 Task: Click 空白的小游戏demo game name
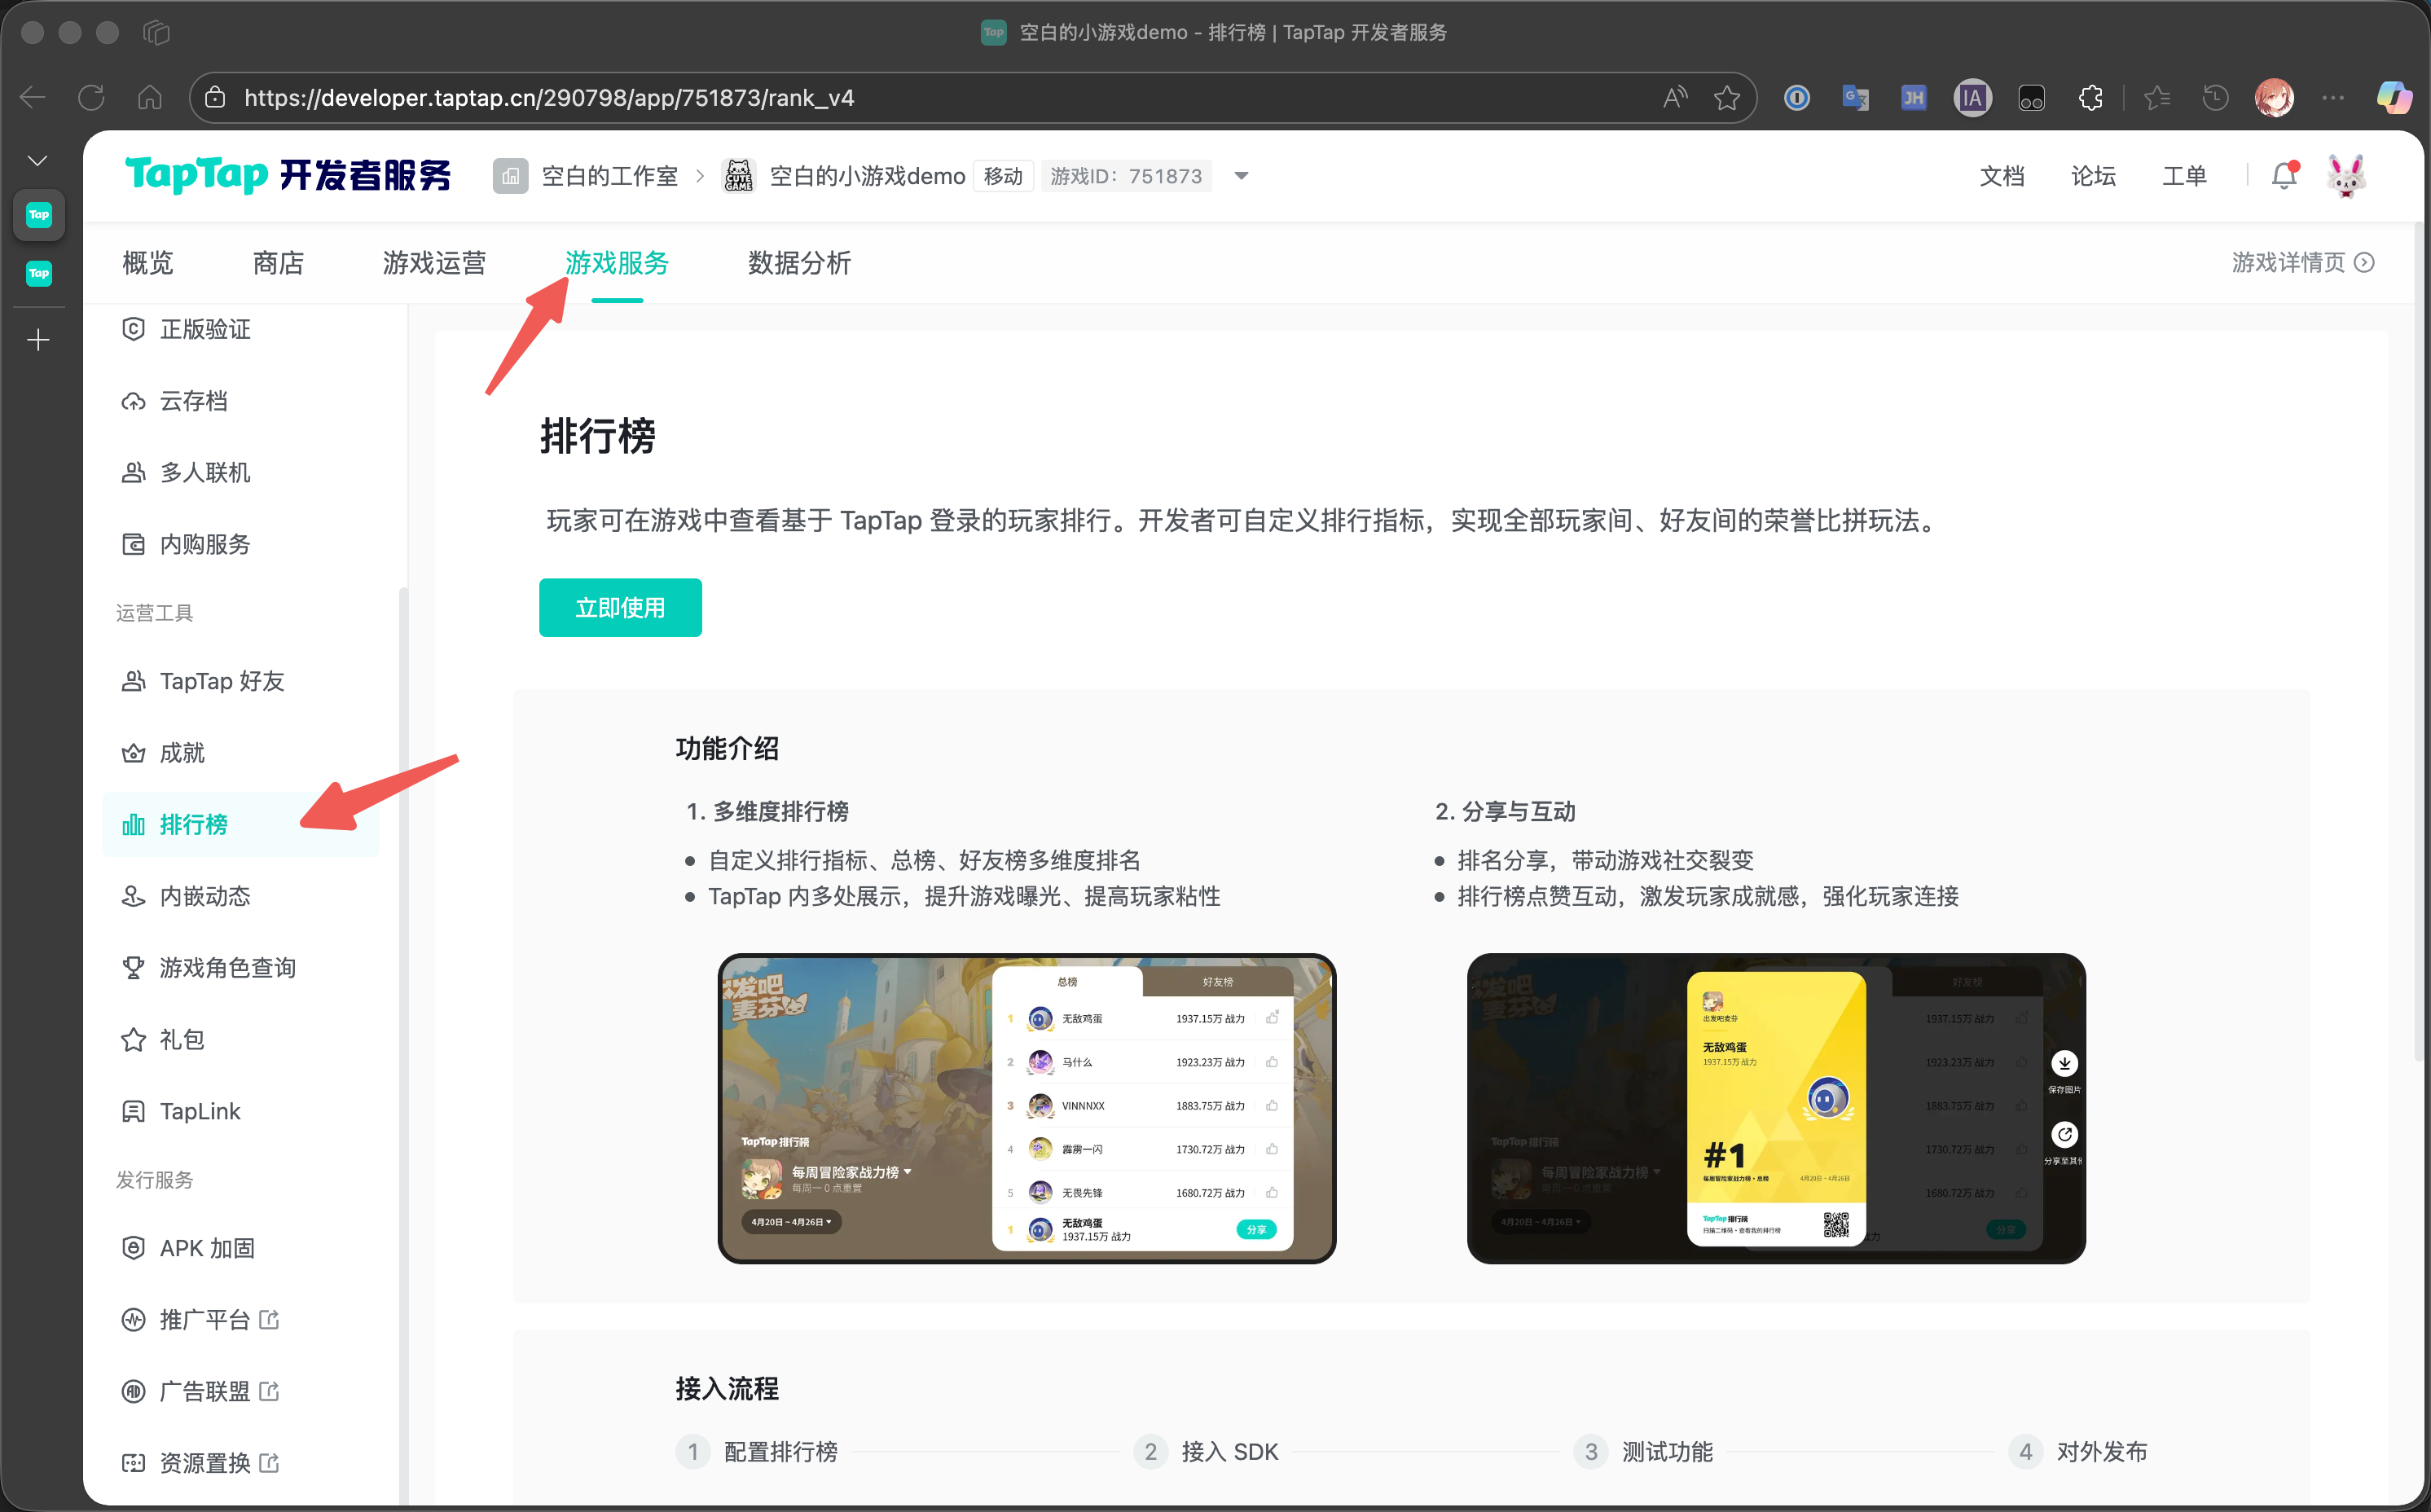click(x=867, y=176)
